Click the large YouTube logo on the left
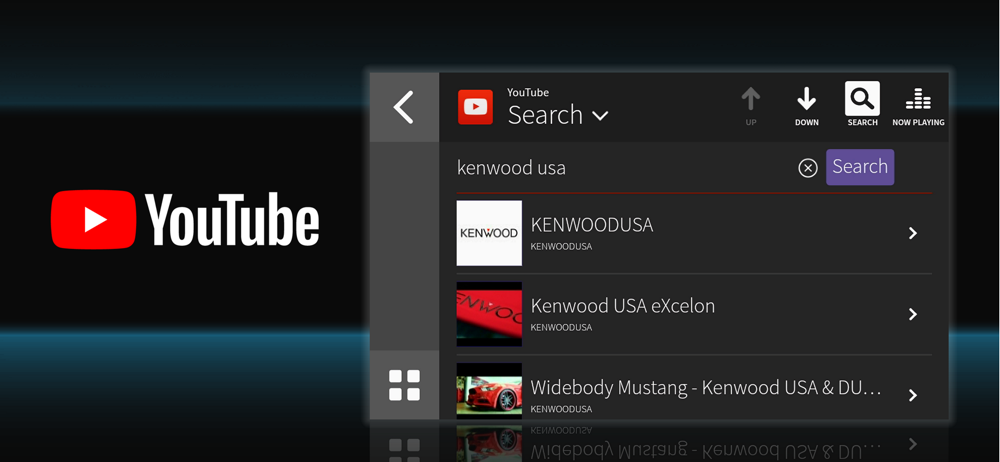Screen dimensions: 1000x462 point(185,220)
